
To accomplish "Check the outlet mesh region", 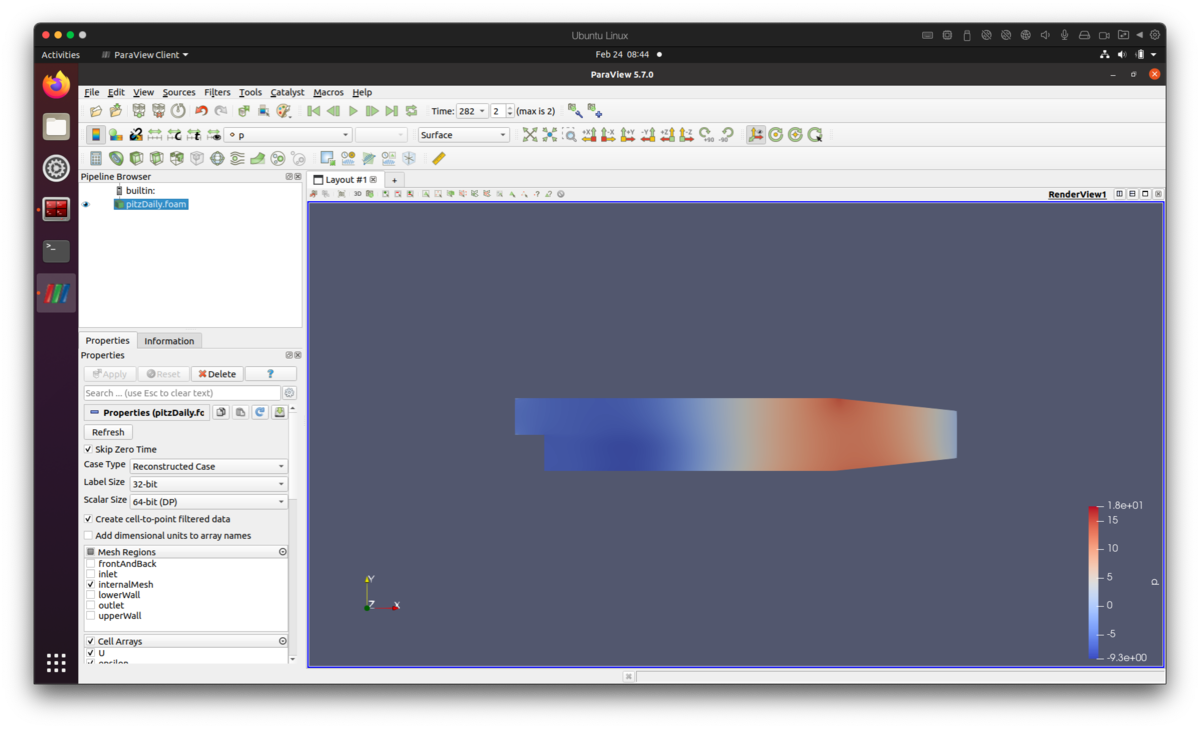I will pyautogui.click(x=91, y=606).
